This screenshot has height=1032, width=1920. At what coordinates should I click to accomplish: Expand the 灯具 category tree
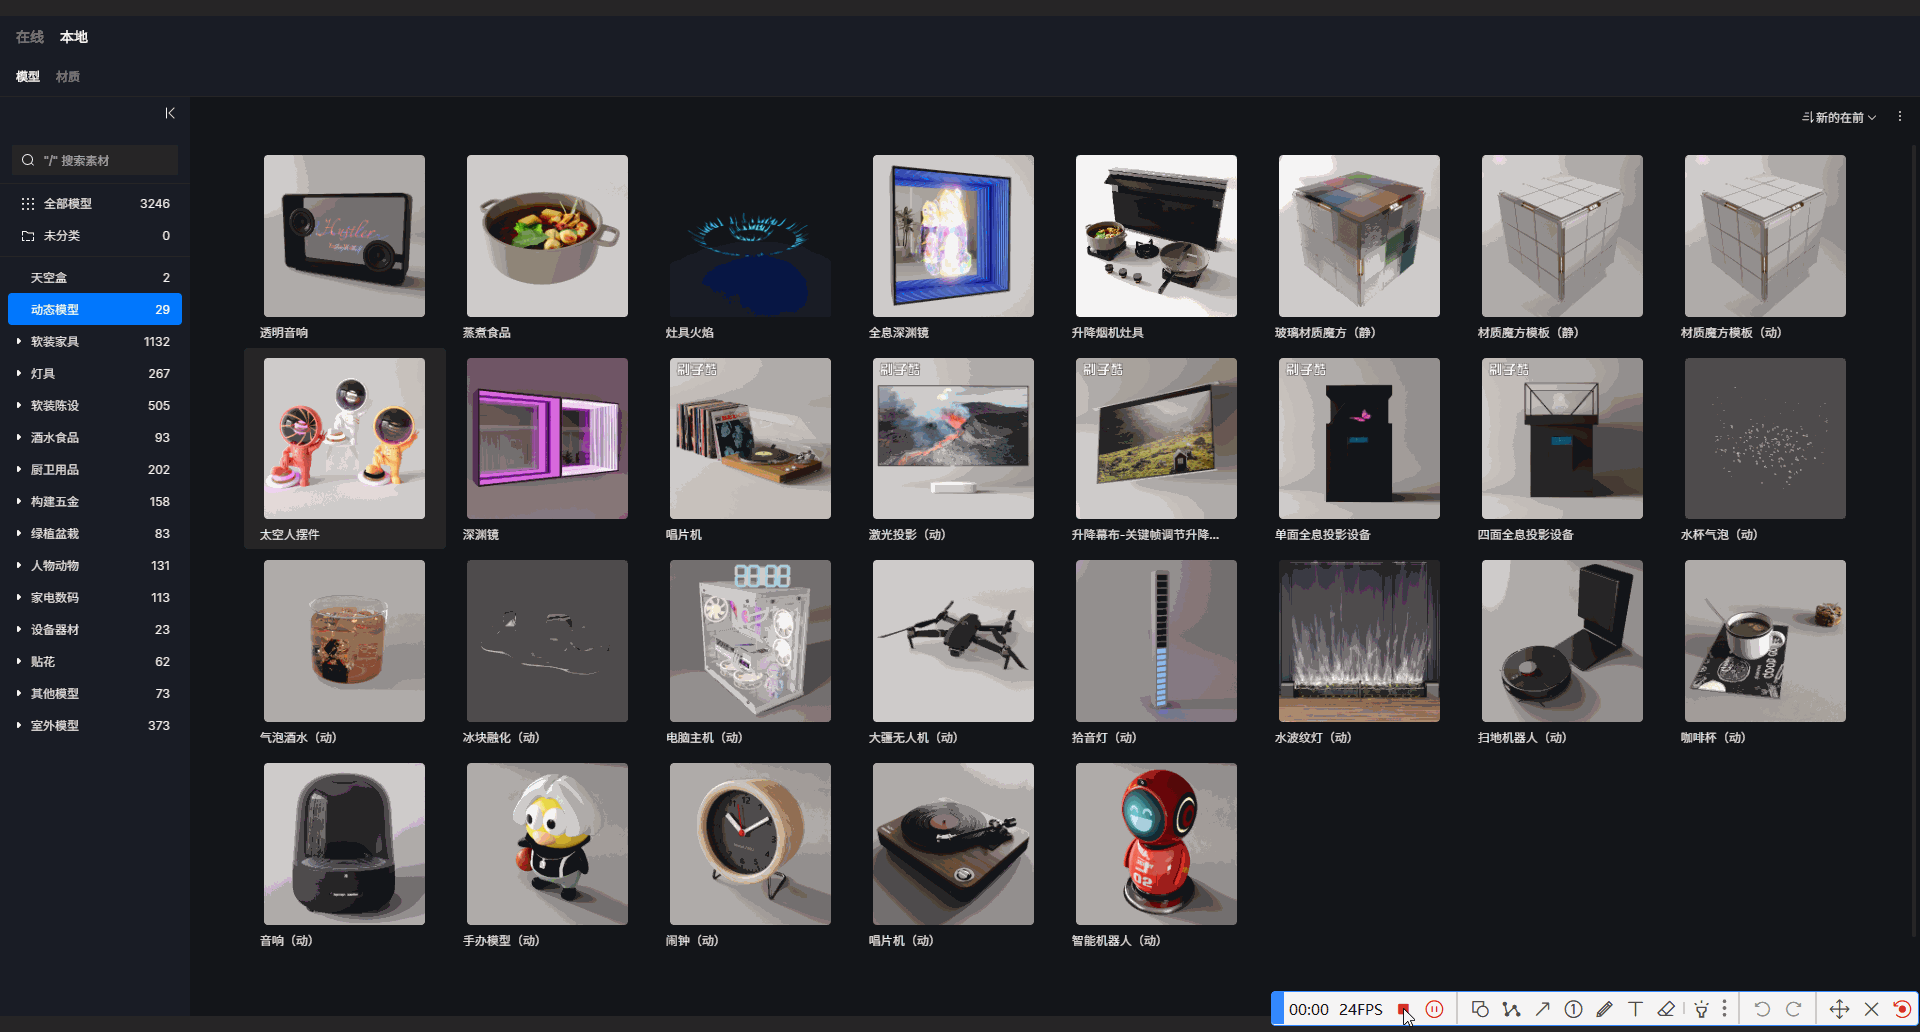tap(19, 373)
